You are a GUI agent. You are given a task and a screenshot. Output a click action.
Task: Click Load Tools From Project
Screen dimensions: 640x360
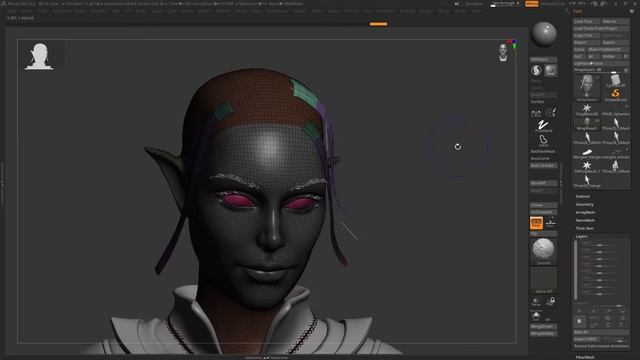[601, 28]
